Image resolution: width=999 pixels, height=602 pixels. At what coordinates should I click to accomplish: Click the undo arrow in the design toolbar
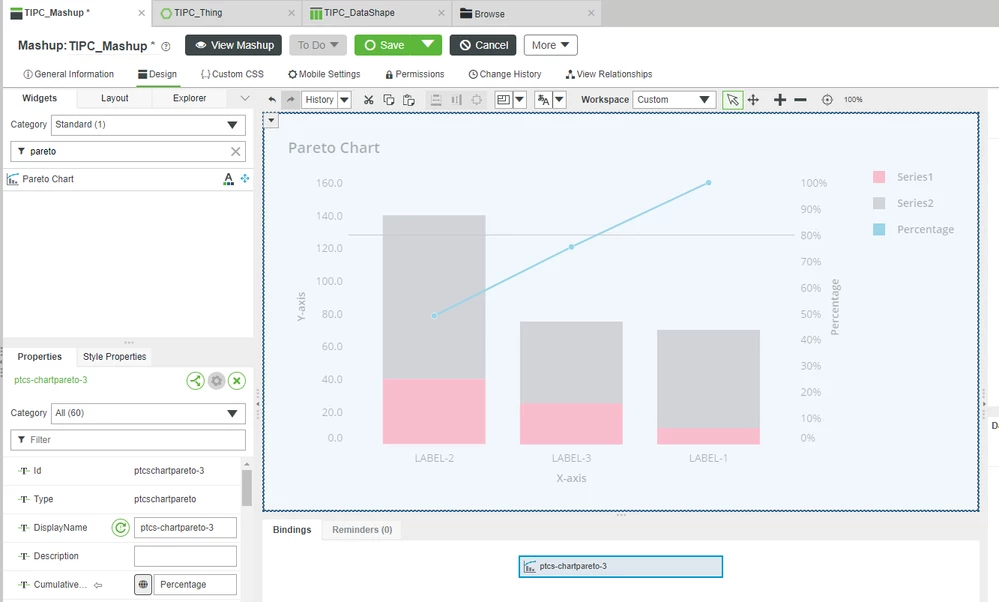[272, 99]
